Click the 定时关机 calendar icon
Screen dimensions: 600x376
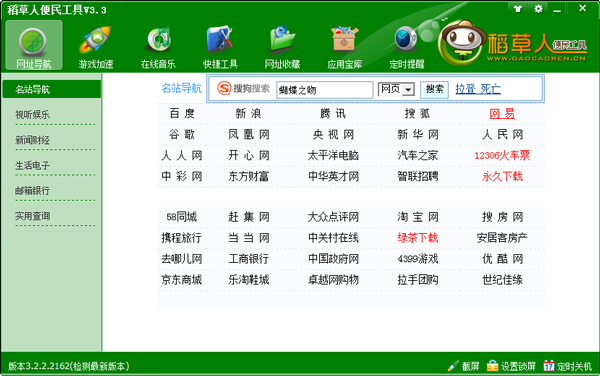549,366
